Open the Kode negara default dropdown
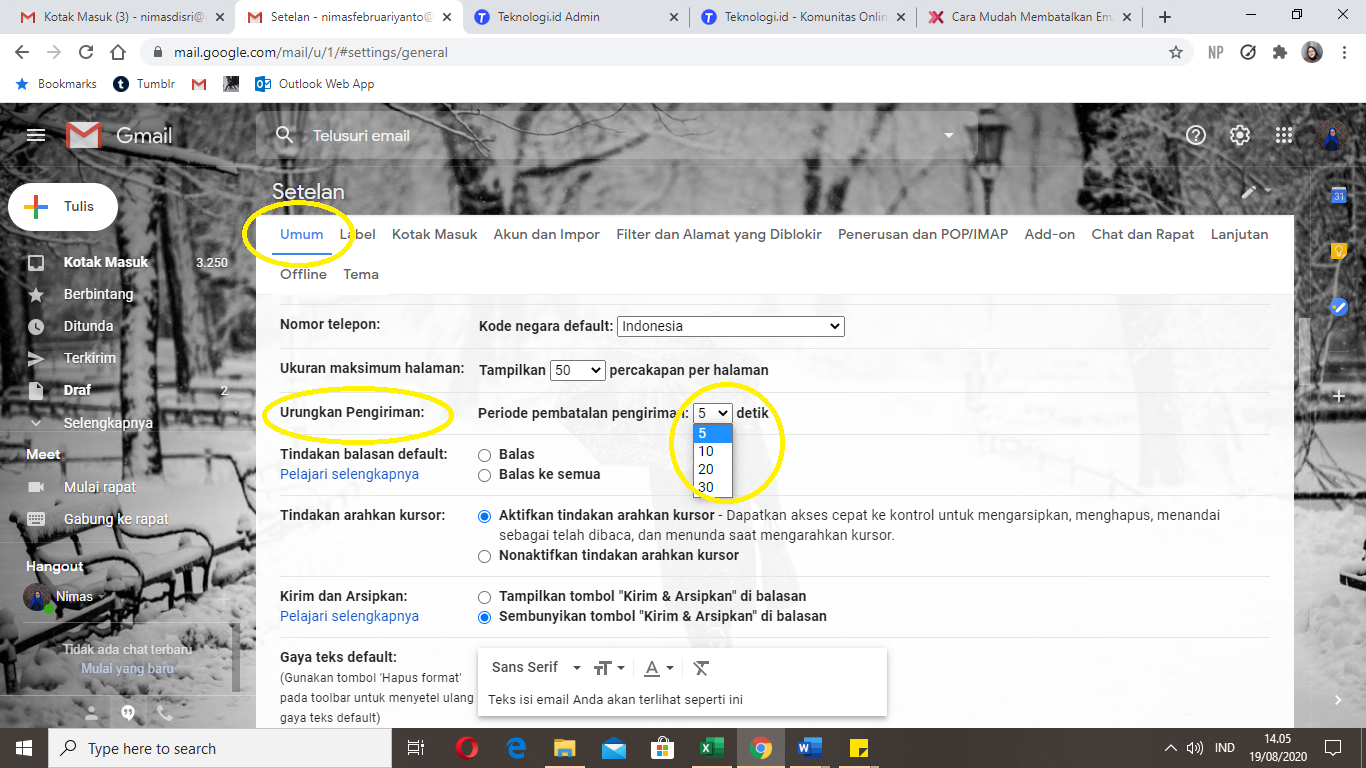This screenshot has height=768, width=1366. [730, 326]
